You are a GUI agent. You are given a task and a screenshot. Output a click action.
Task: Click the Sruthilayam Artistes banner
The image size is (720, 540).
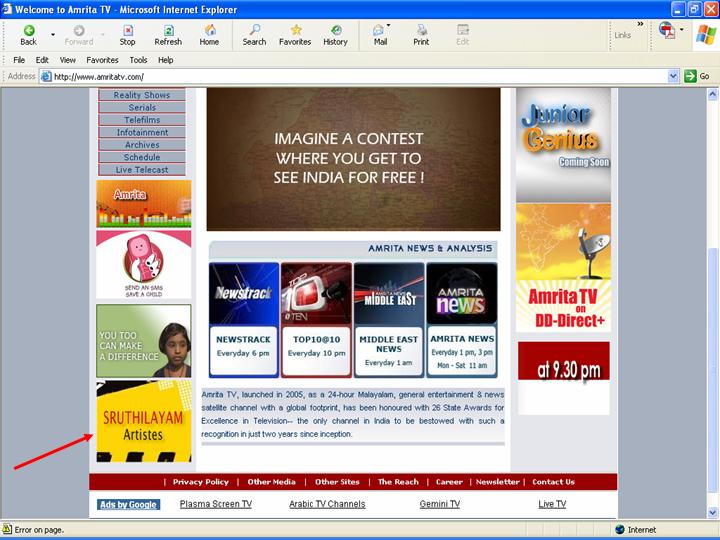click(x=143, y=421)
